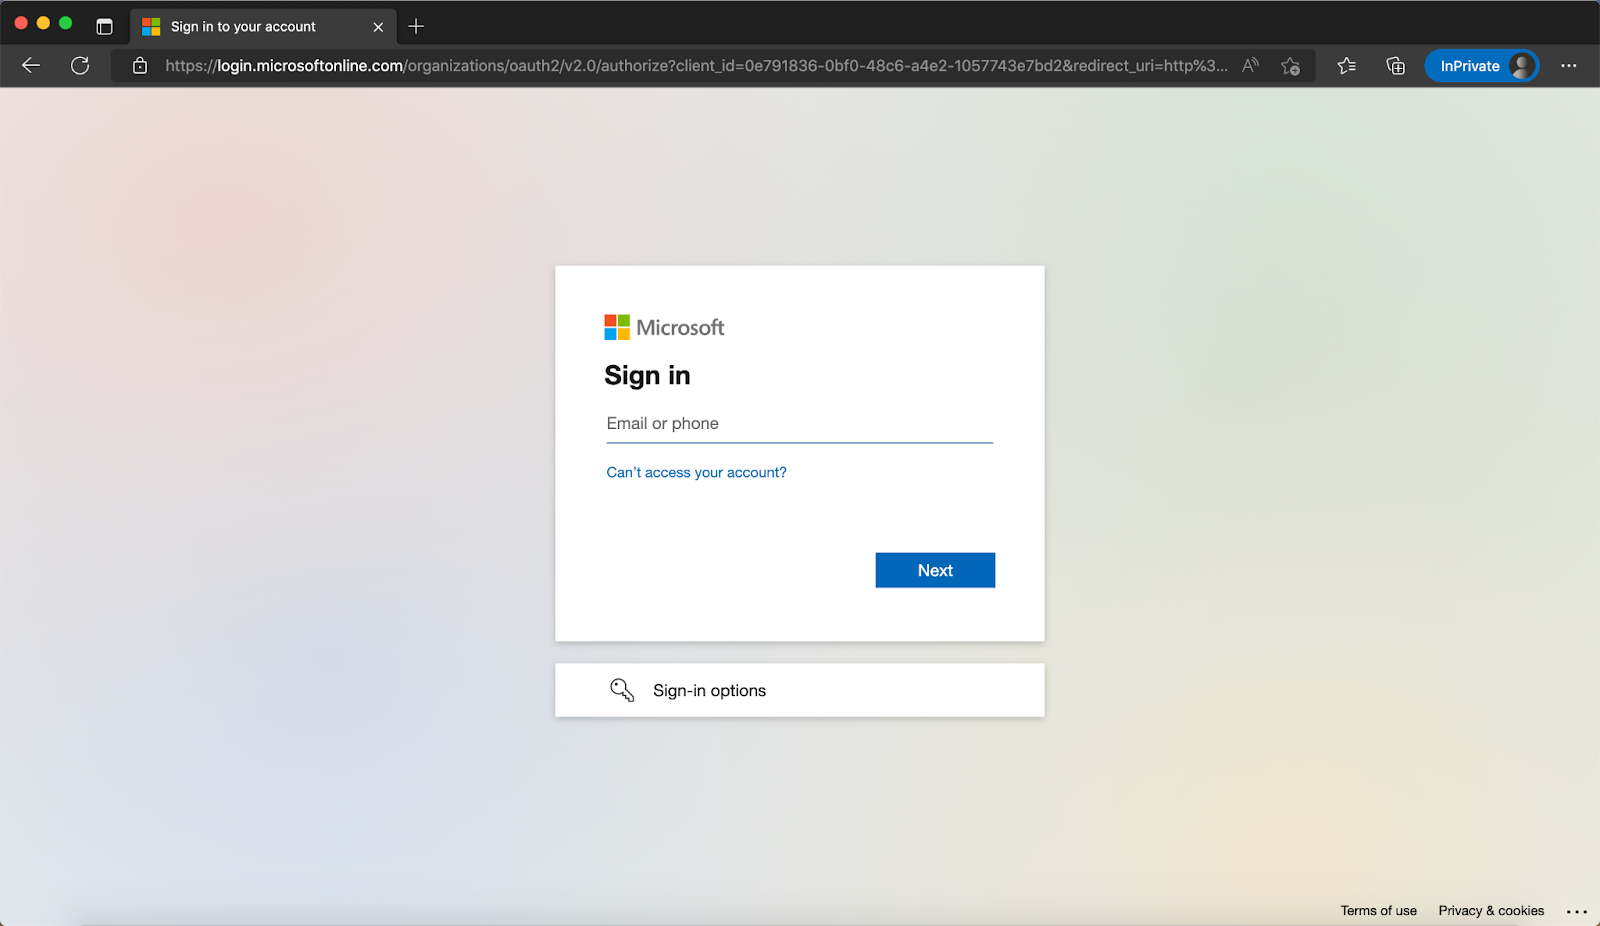Click the Next button
This screenshot has height=926, width=1600.
(x=935, y=570)
